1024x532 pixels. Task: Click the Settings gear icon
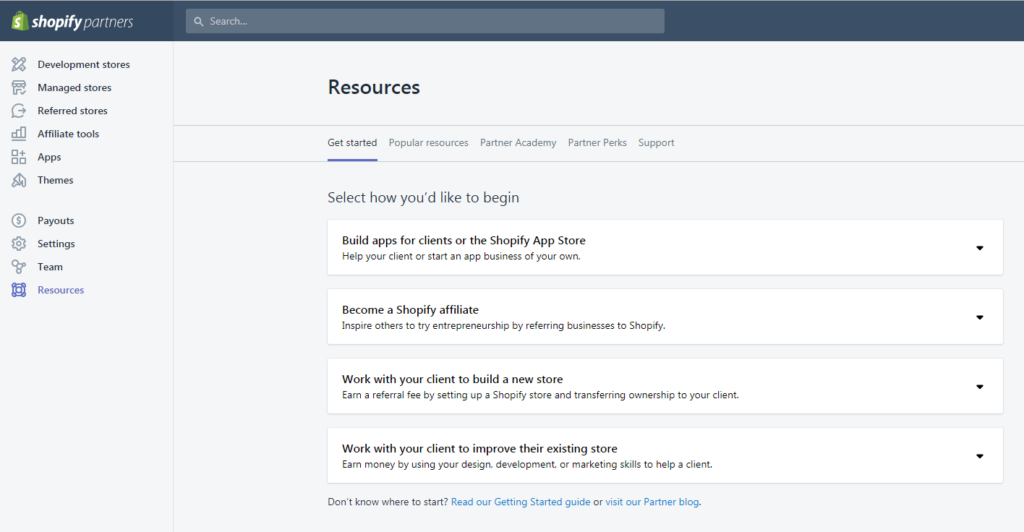pos(19,243)
